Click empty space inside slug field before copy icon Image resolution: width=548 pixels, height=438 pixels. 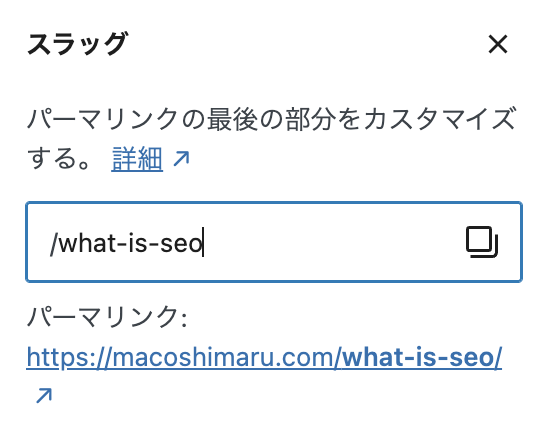coord(332,242)
